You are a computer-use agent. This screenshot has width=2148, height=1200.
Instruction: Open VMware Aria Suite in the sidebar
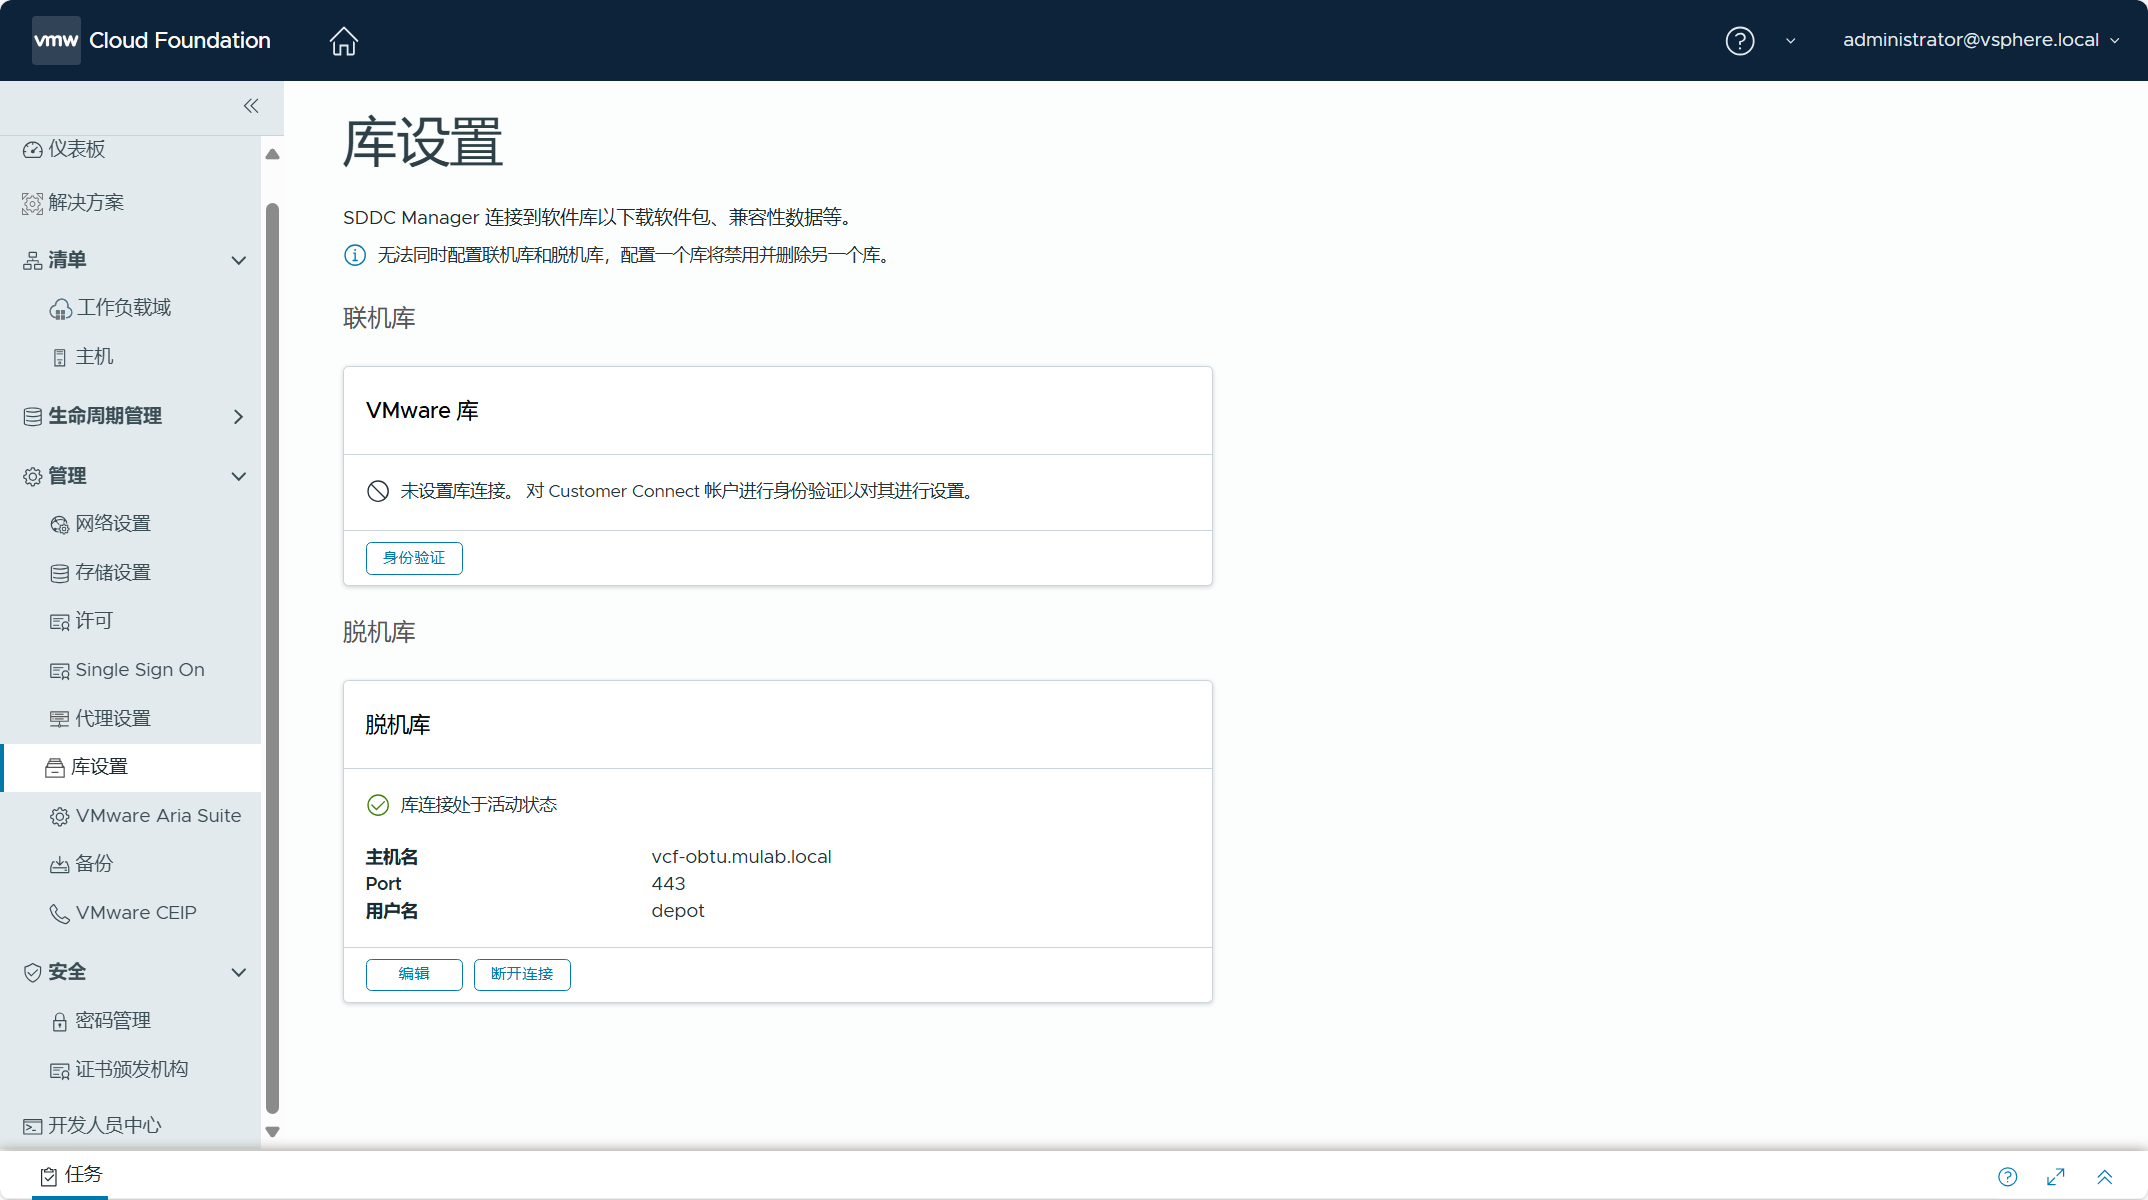pyautogui.click(x=158, y=816)
